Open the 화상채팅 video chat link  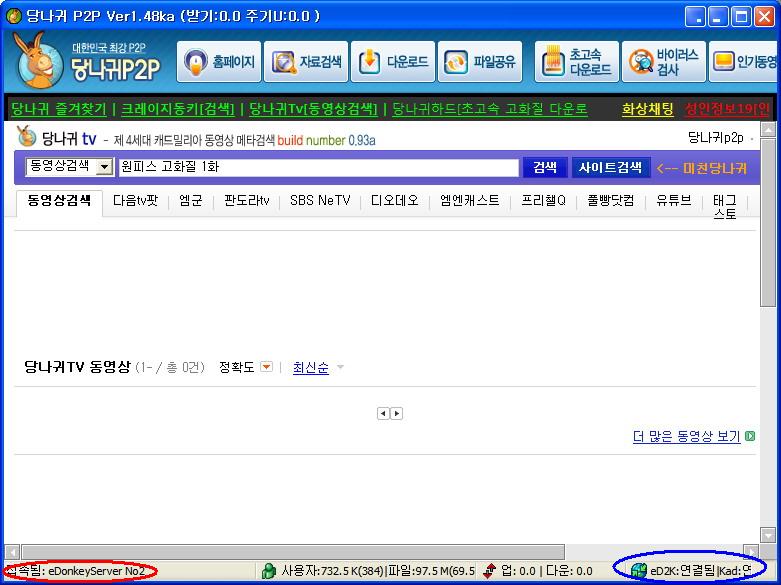[648, 109]
